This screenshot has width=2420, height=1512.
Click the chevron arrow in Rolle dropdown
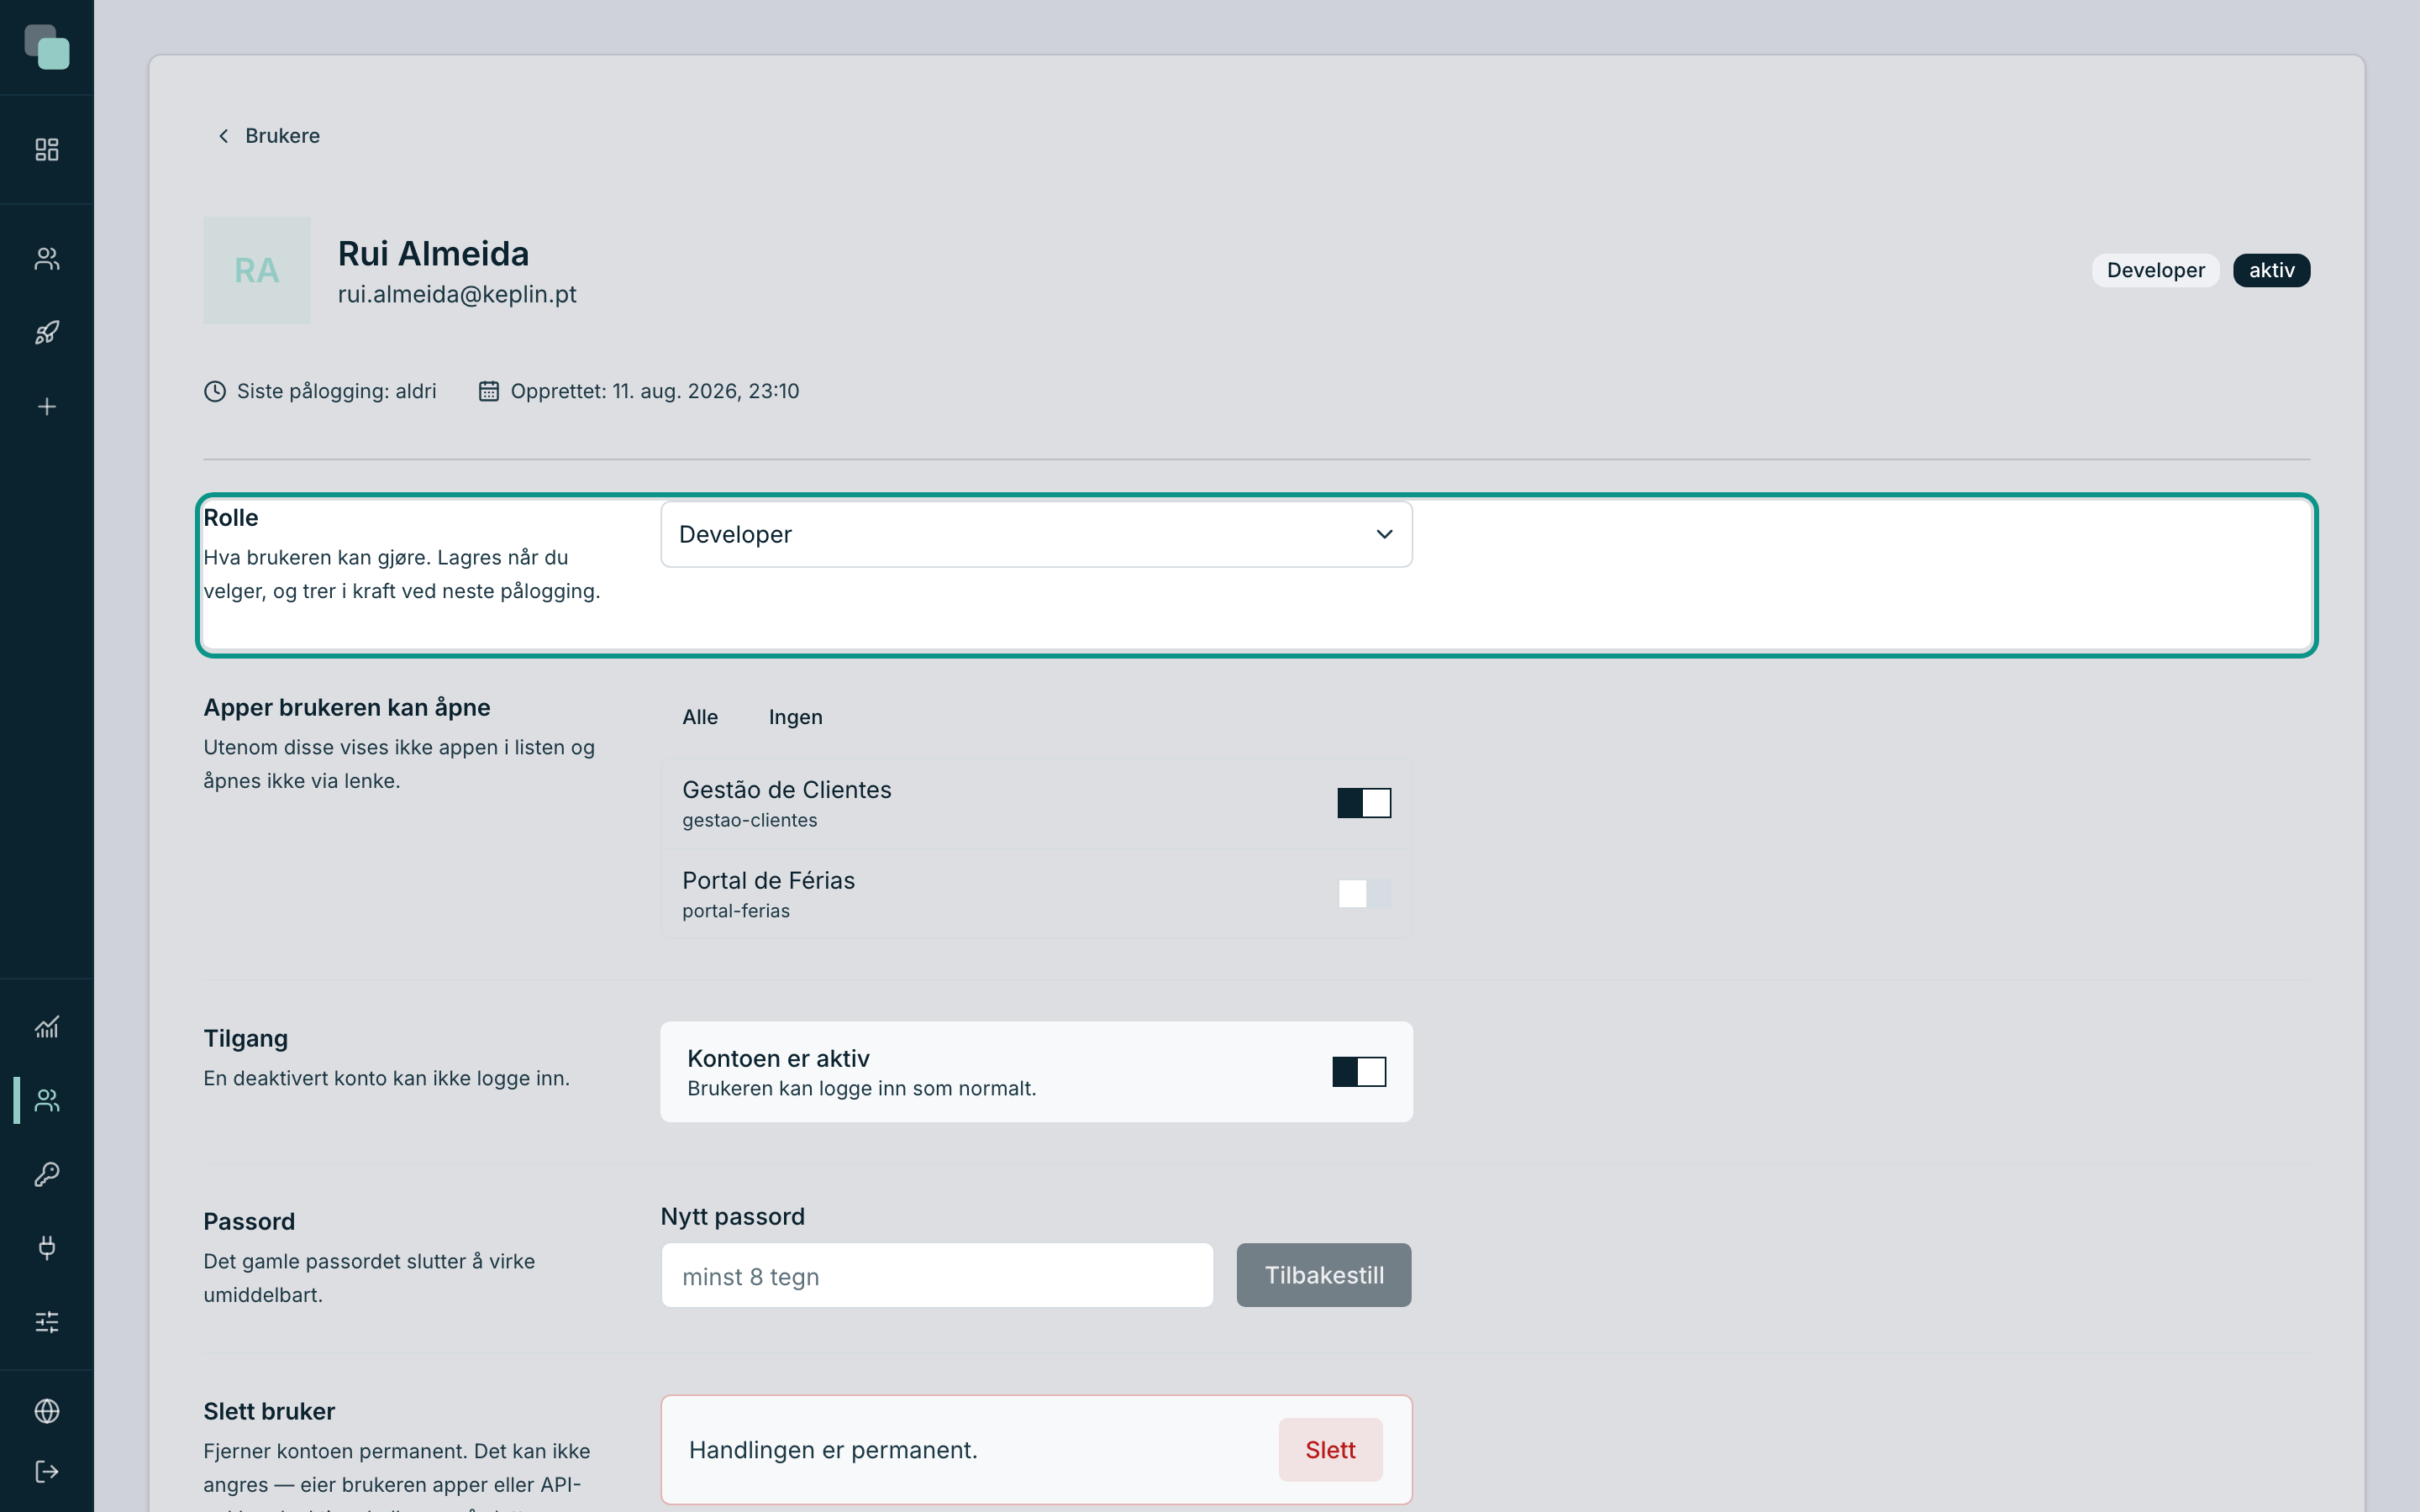click(1384, 534)
